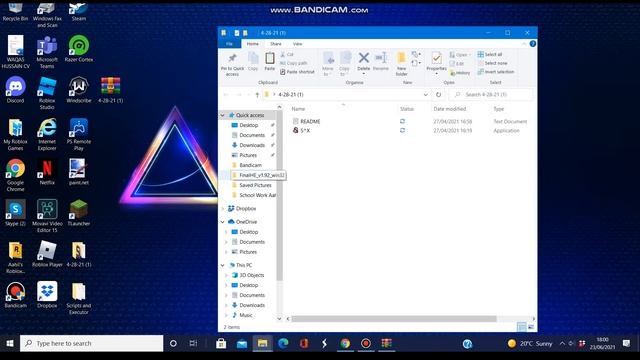Click Pin to Quick access in ribbon

tap(232, 64)
